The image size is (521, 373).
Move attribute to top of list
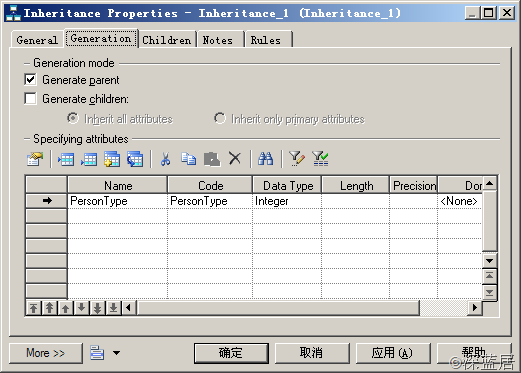click(33, 308)
